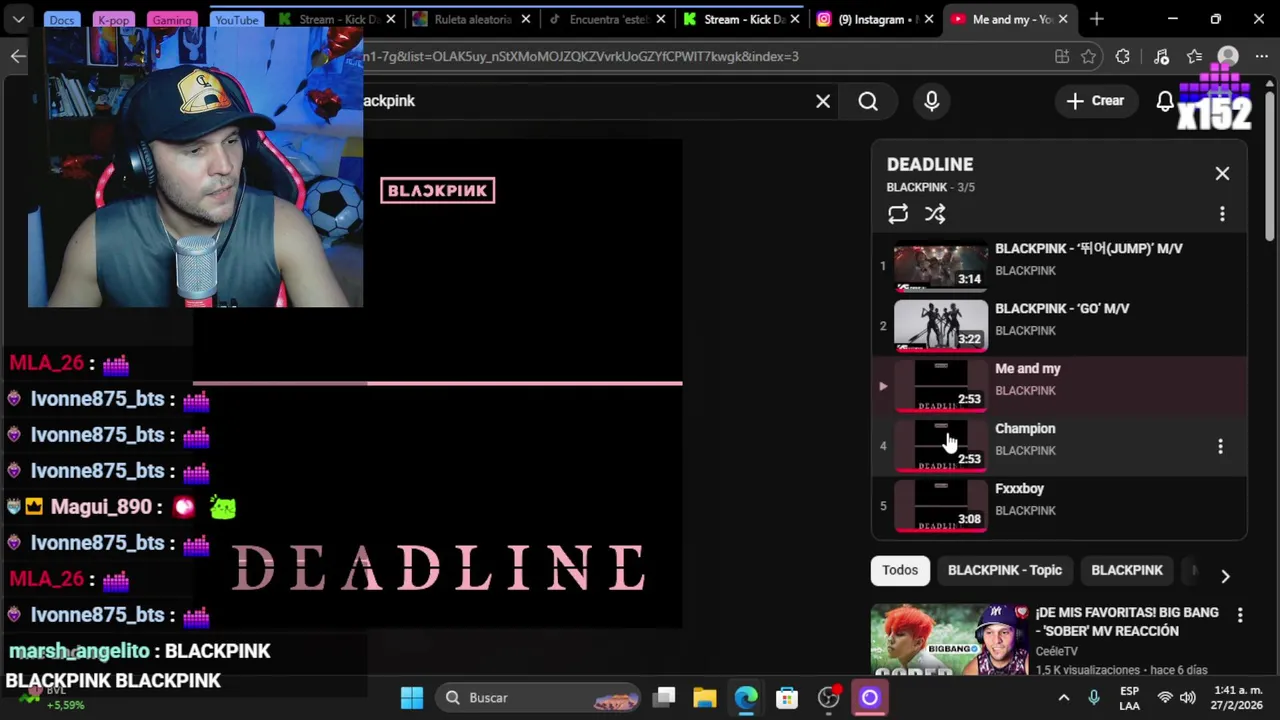Click the system tray microphone icon

[x=1094, y=698]
